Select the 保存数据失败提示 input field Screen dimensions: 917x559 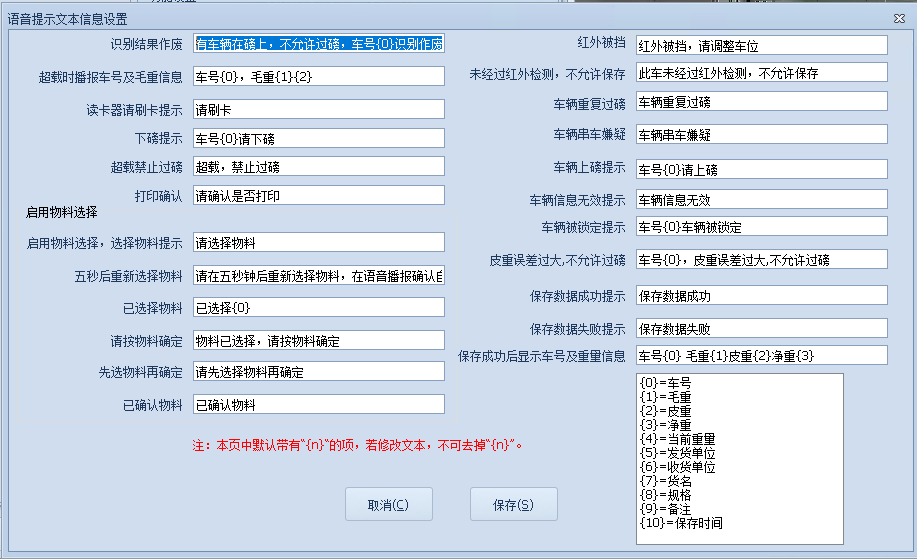click(x=761, y=328)
